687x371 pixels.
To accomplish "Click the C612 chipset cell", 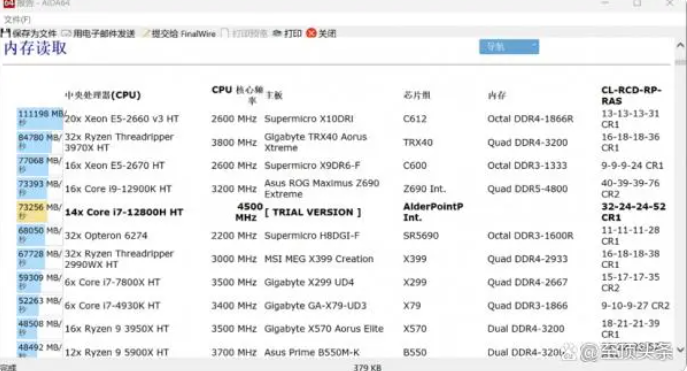I will (x=414, y=119).
